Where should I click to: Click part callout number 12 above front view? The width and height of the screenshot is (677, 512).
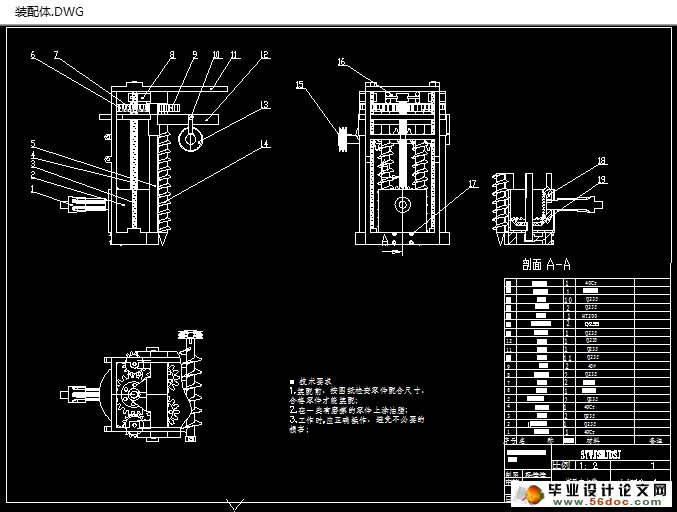click(x=265, y=55)
